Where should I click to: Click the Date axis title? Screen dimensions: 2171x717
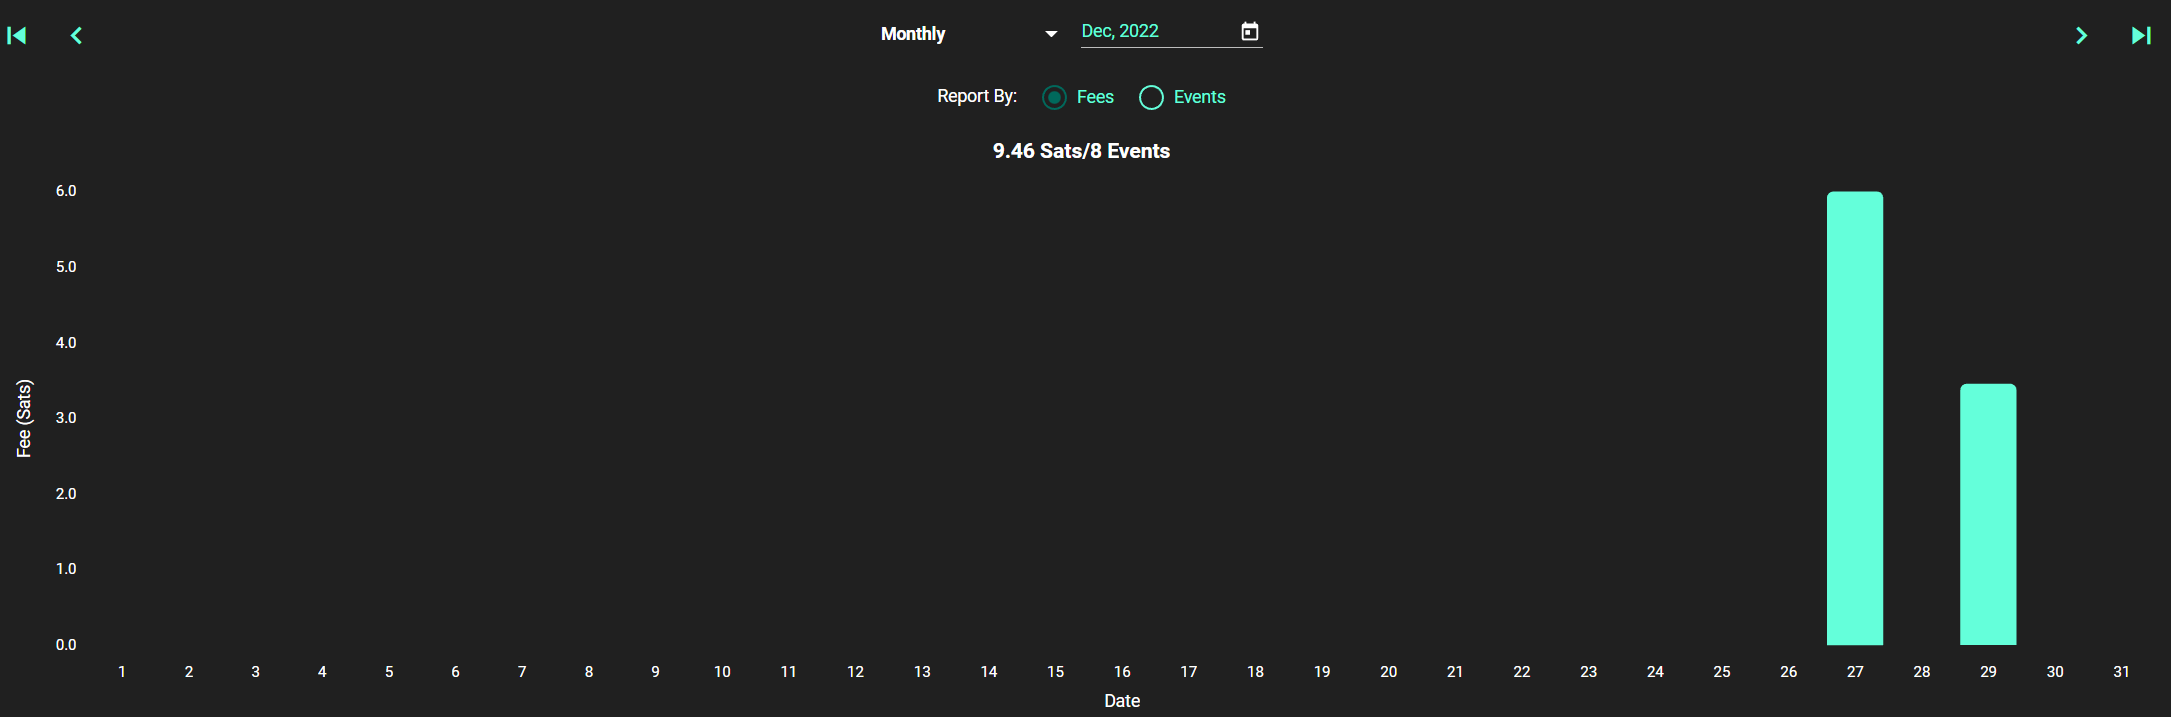[x=1122, y=701]
